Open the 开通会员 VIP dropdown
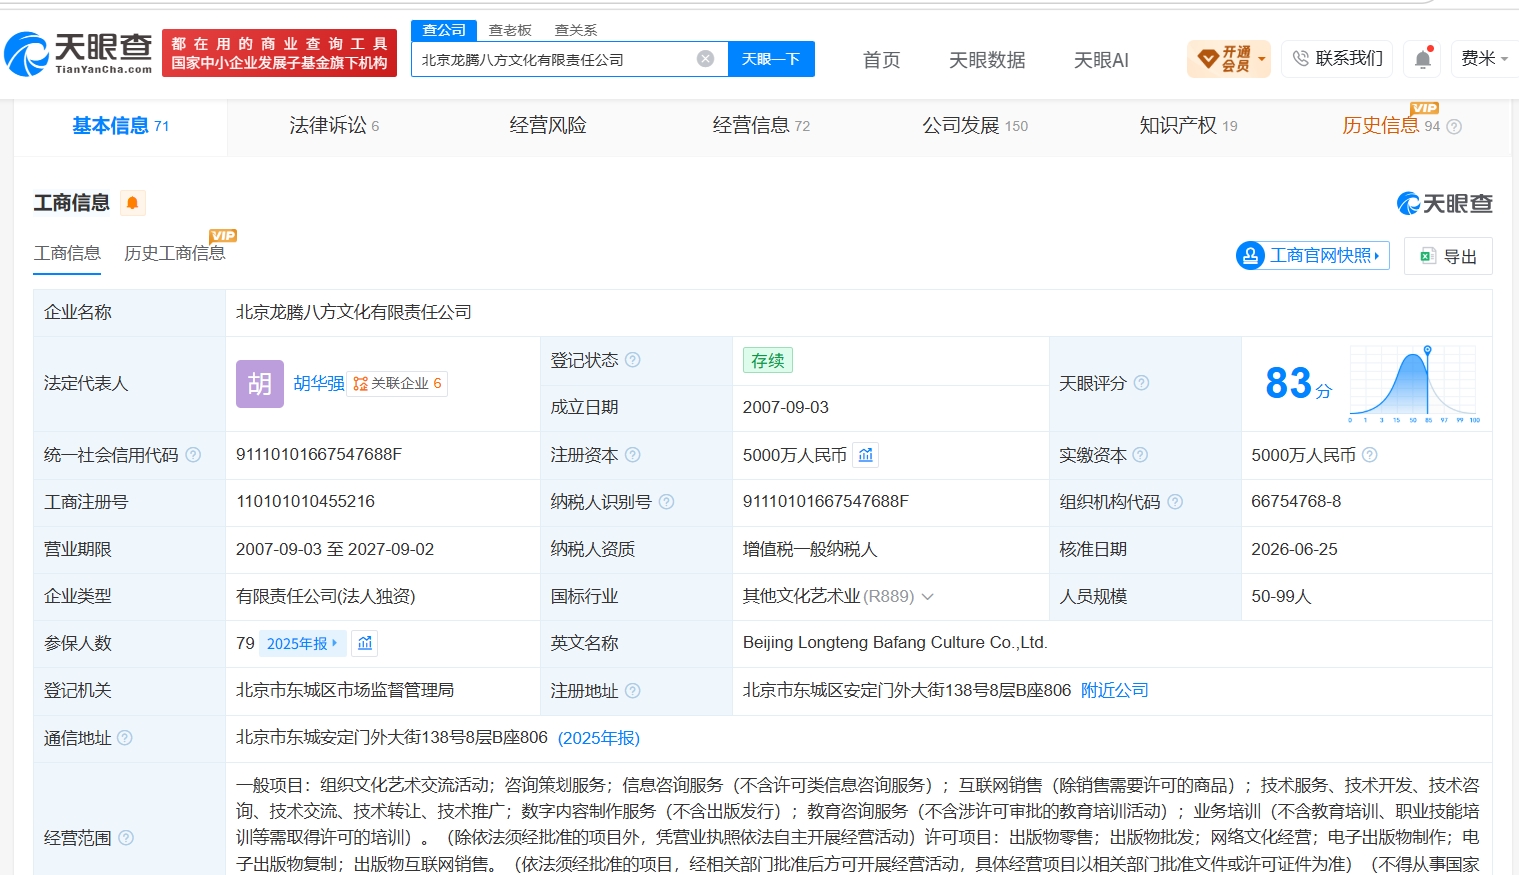The height and width of the screenshot is (875, 1519). pyautogui.click(x=1229, y=59)
